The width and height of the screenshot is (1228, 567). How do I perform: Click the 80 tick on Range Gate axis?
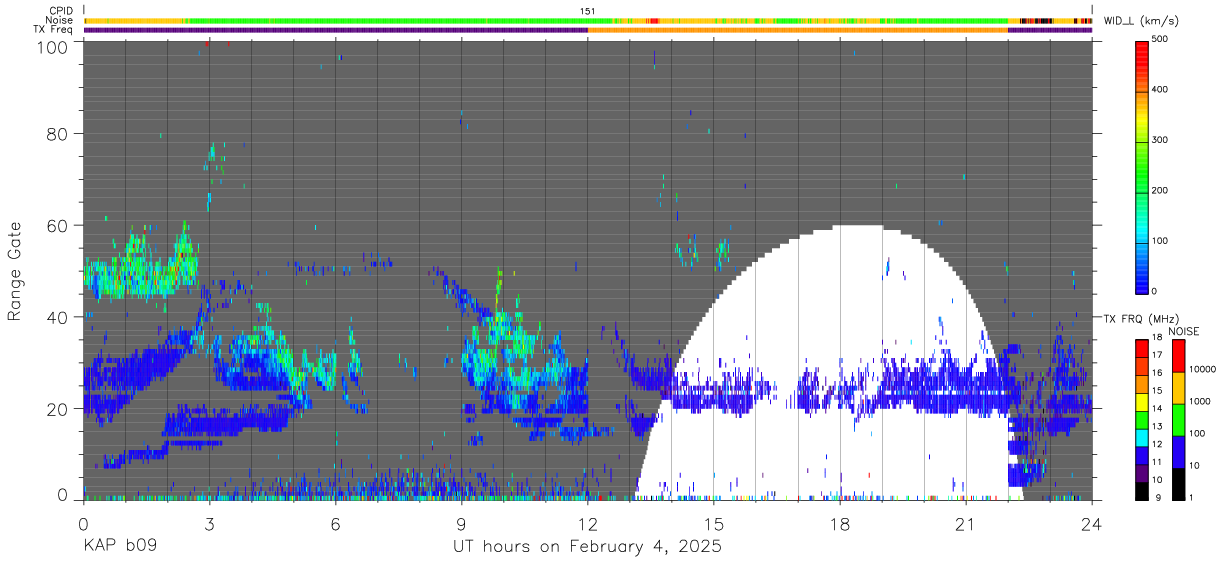pyautogui.click(x=58, y=133)
